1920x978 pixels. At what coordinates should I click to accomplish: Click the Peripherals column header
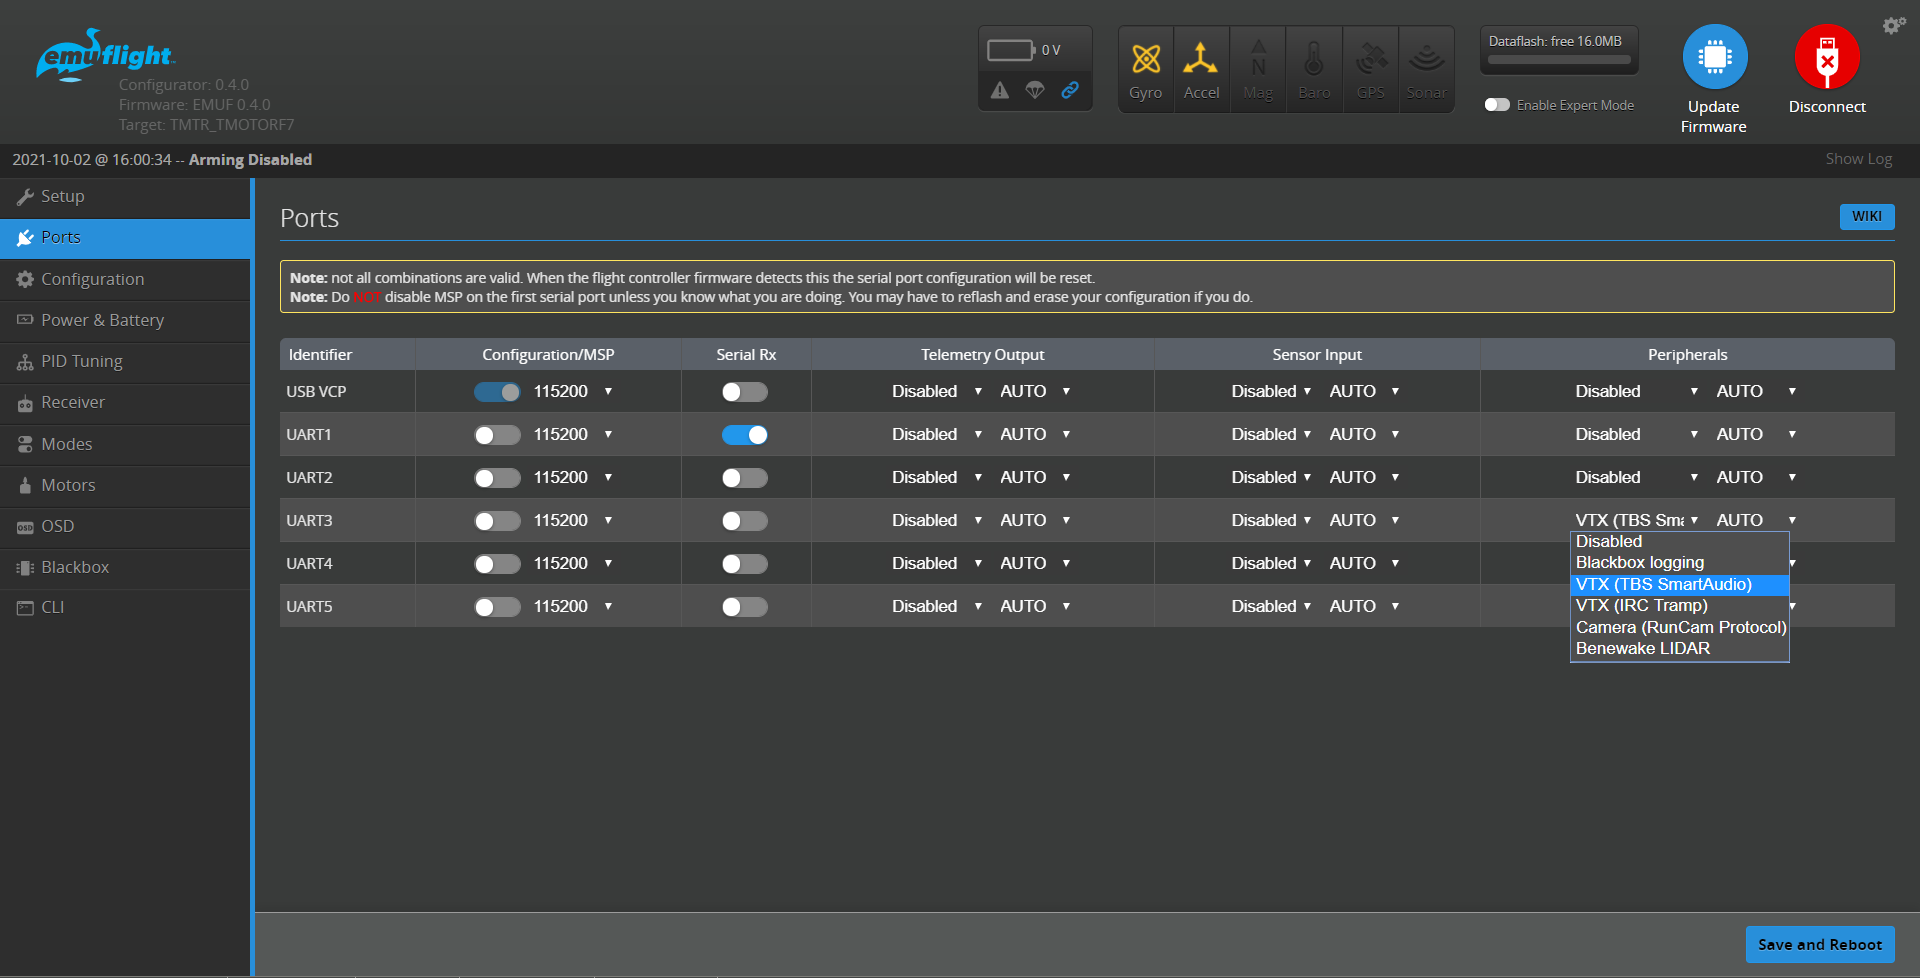pos(1688,355)
